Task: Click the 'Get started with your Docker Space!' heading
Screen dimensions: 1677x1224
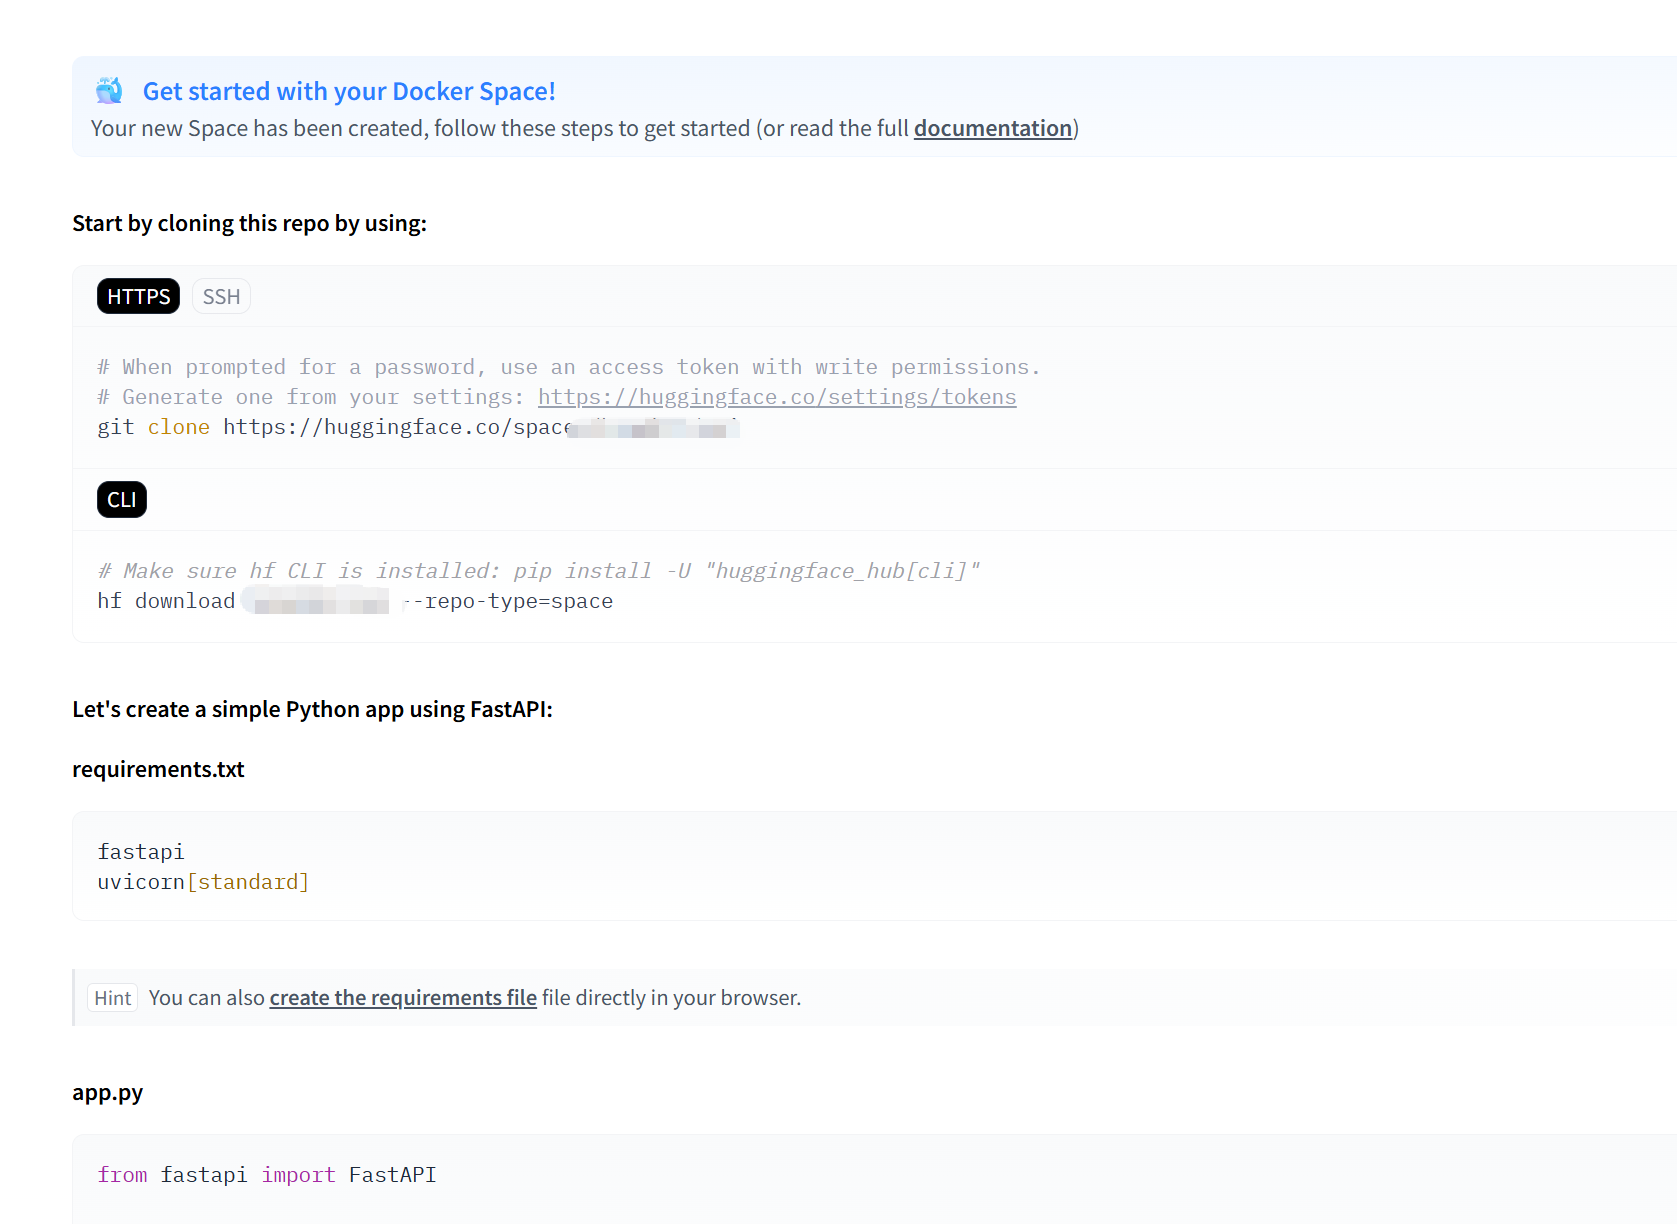Action: [348, 91]
